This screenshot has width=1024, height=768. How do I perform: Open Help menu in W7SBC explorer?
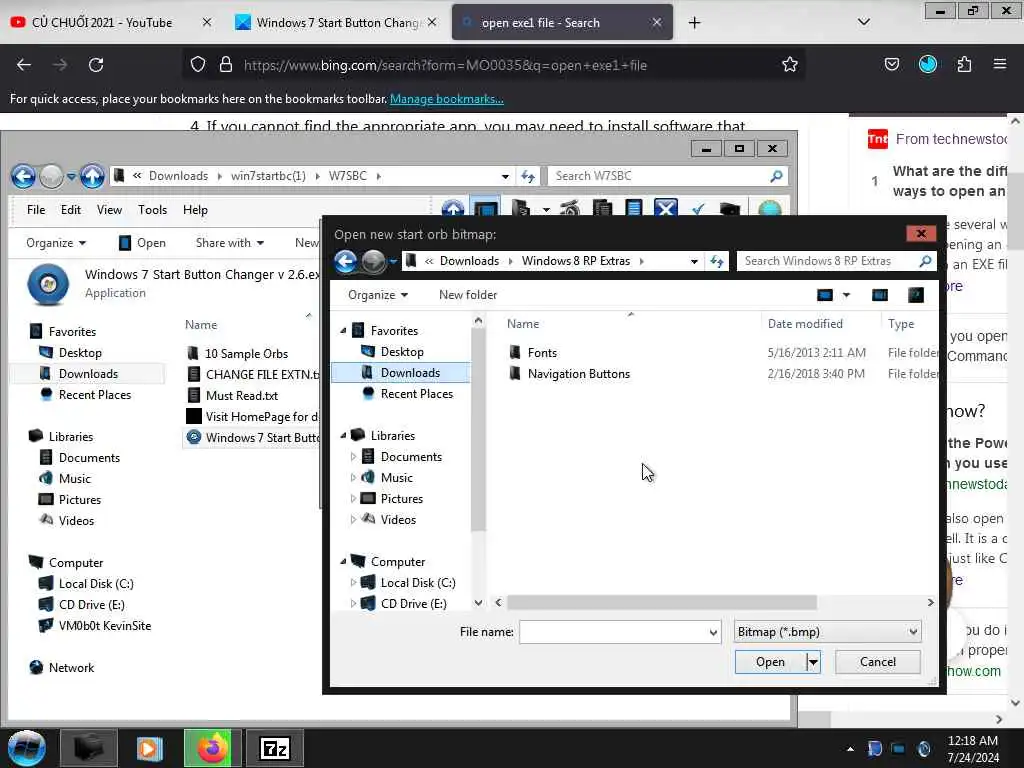pos(195,210)
